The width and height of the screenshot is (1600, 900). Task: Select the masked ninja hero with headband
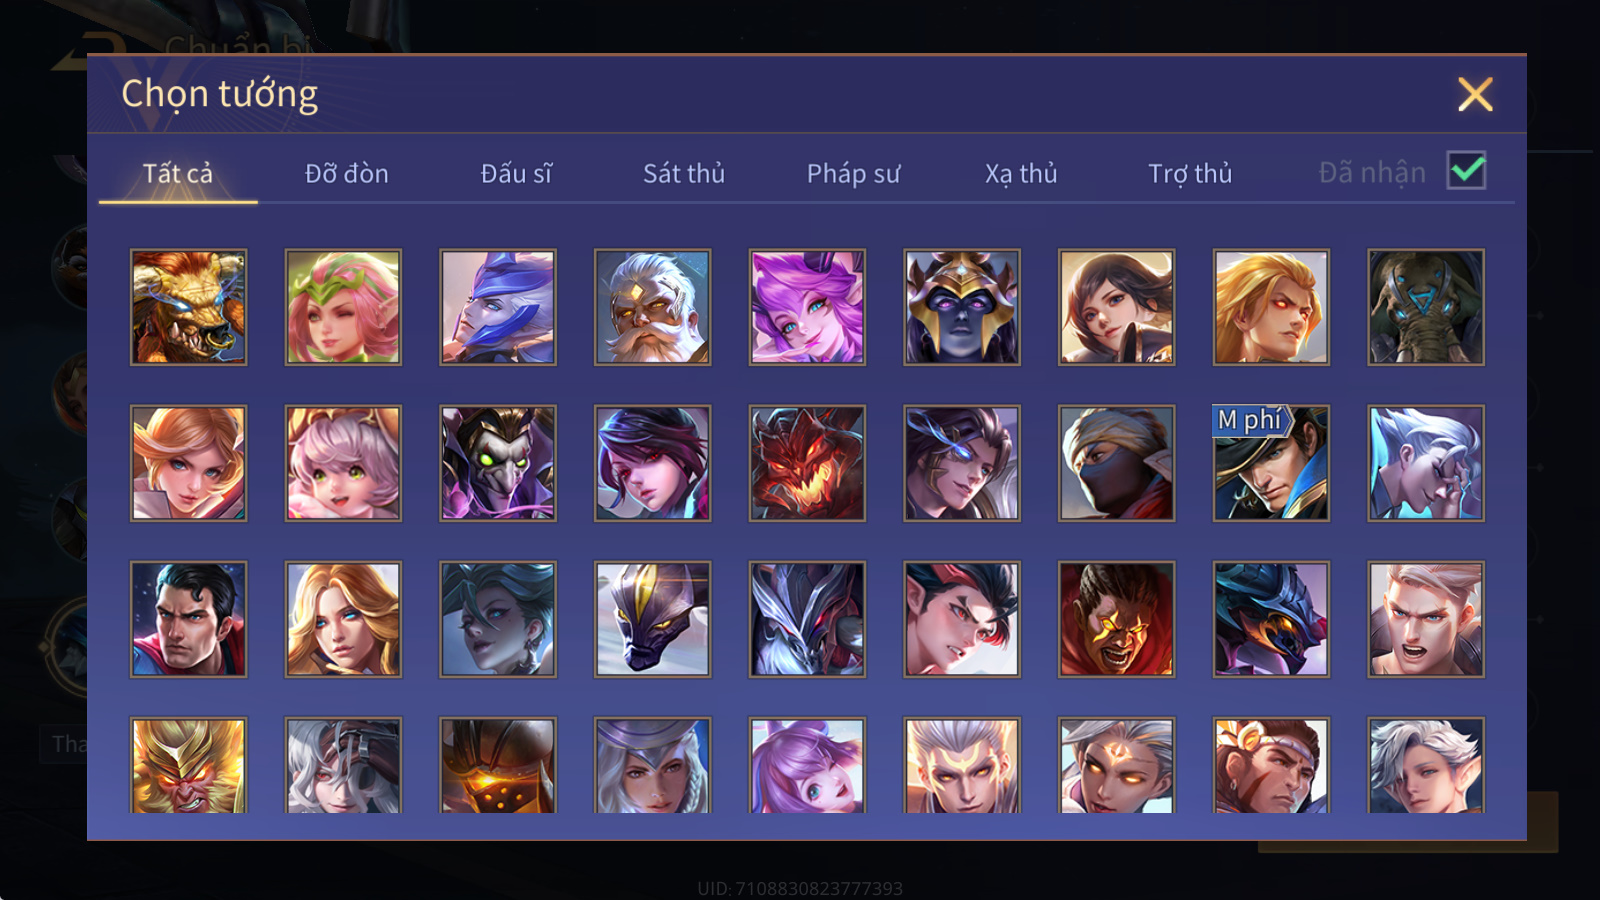pos(1116,463)
